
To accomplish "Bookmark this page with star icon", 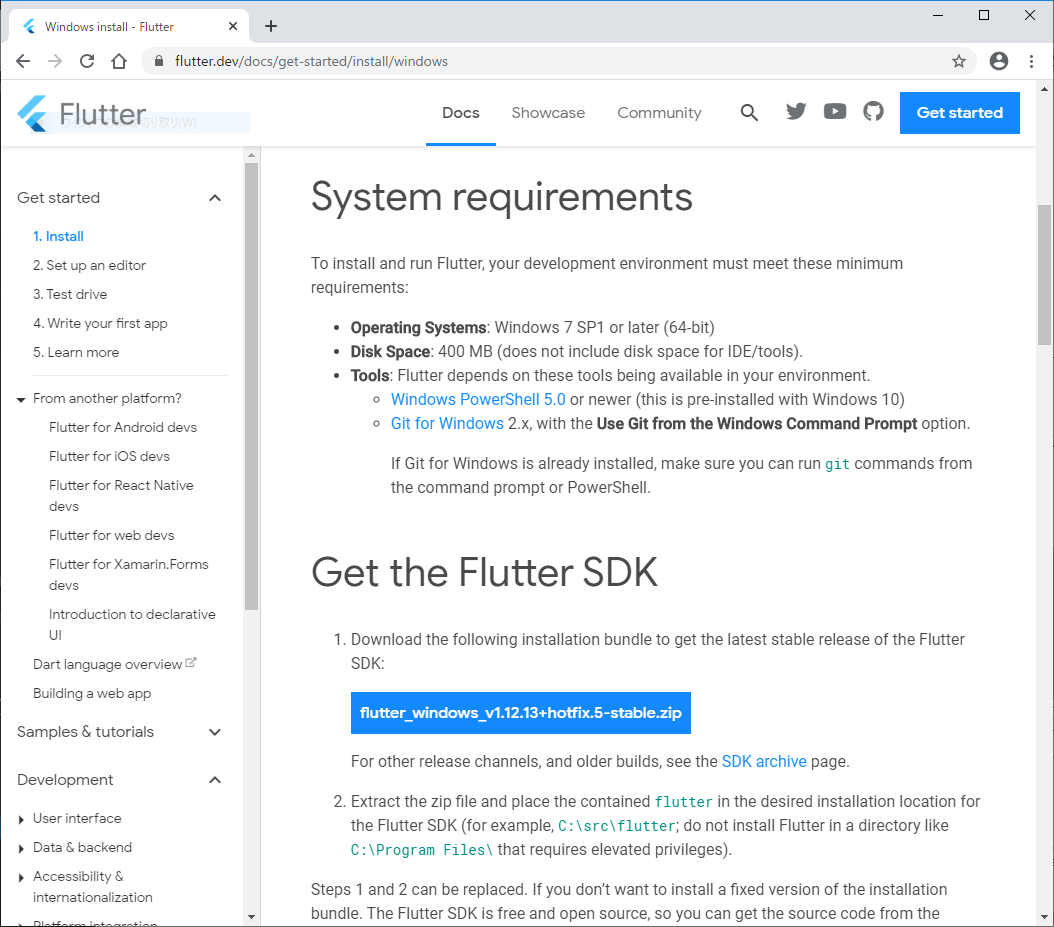I will (959, 61).
